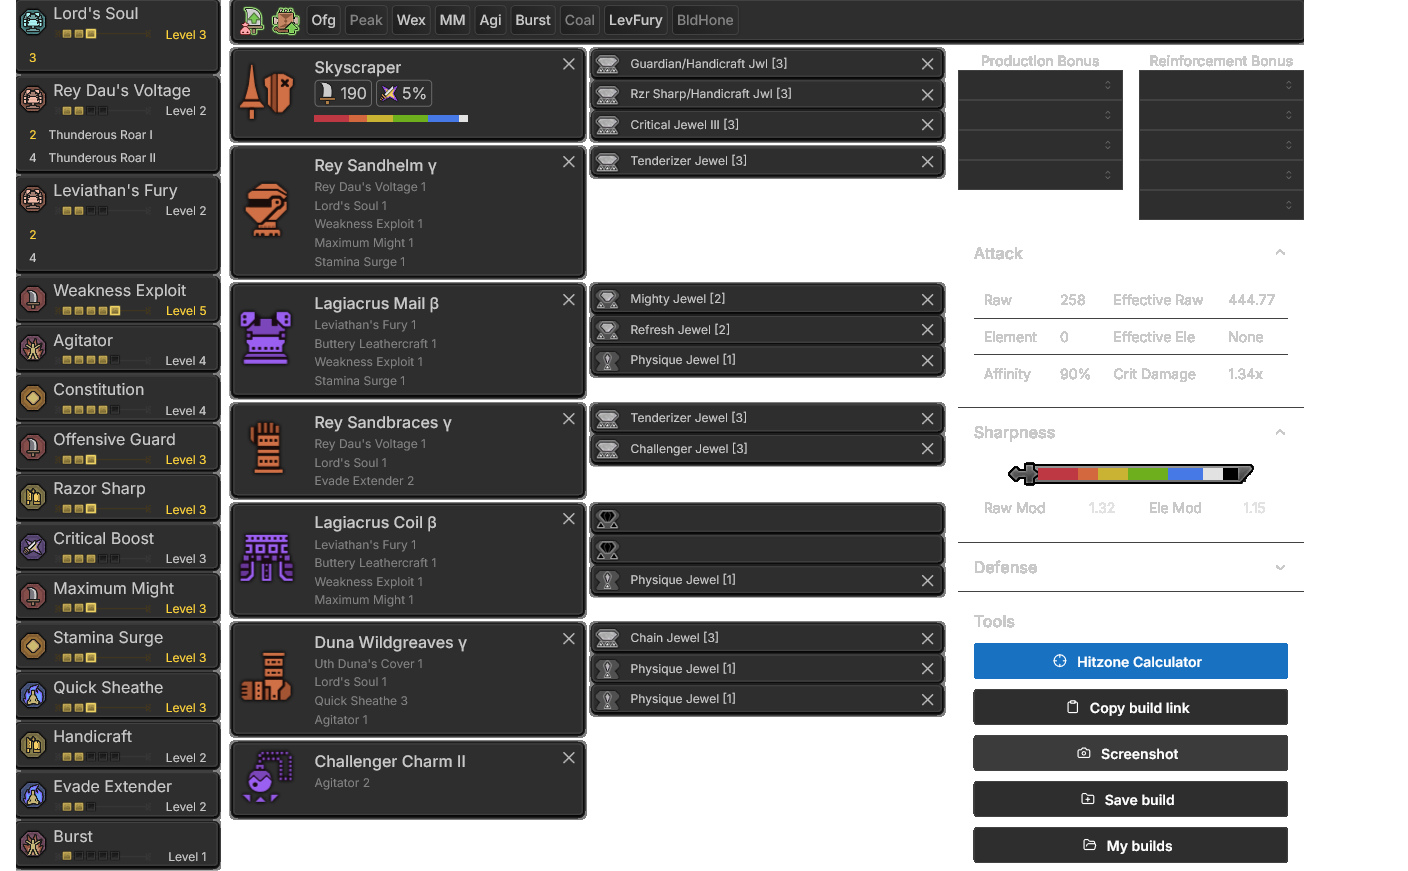Image resolution: width=1408 pixels, height=871 pixels.
Task: Click the second palico icon in top bar
Action: point(286,20)
